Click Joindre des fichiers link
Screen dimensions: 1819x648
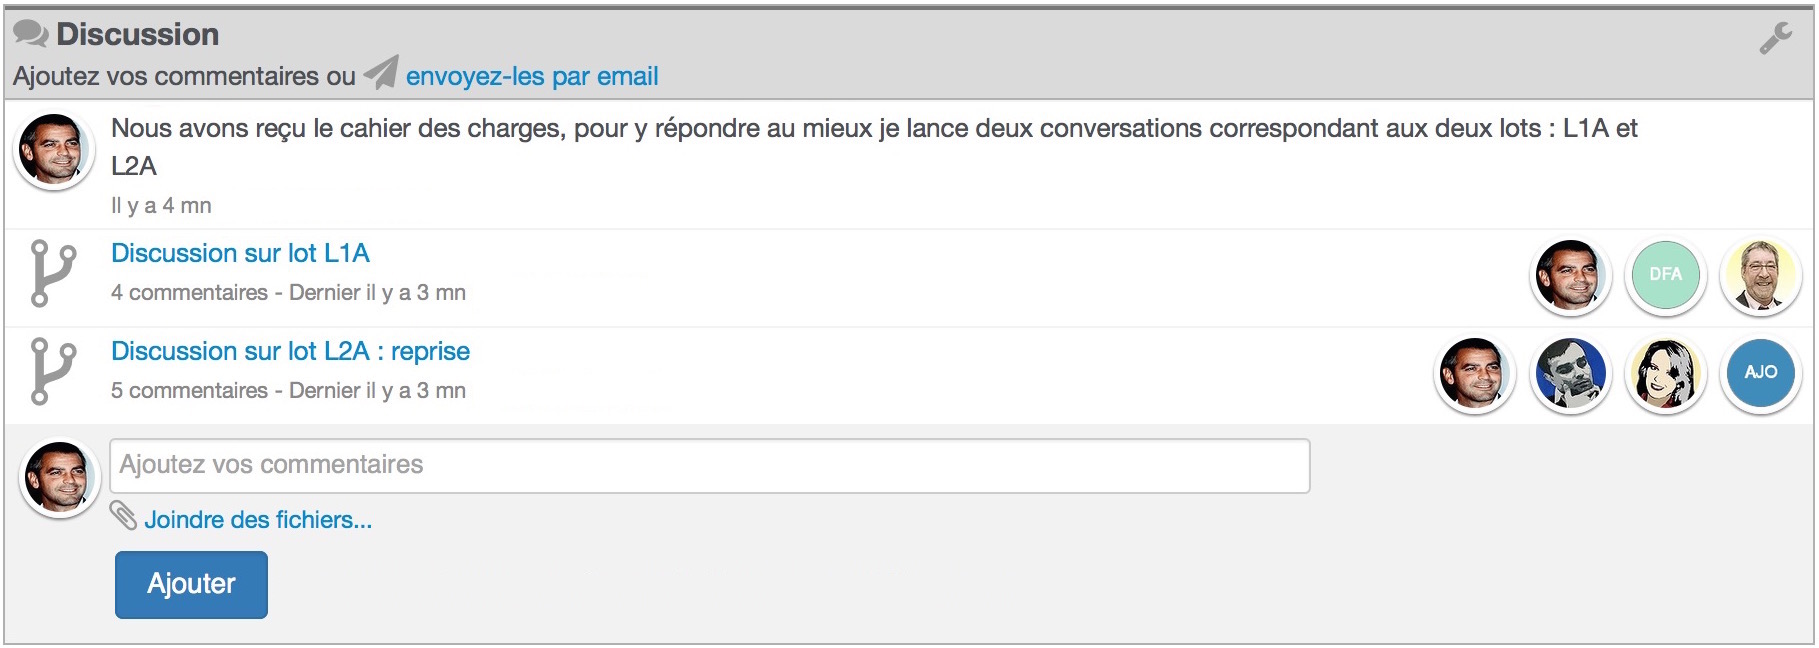click(x=258, y=520)
